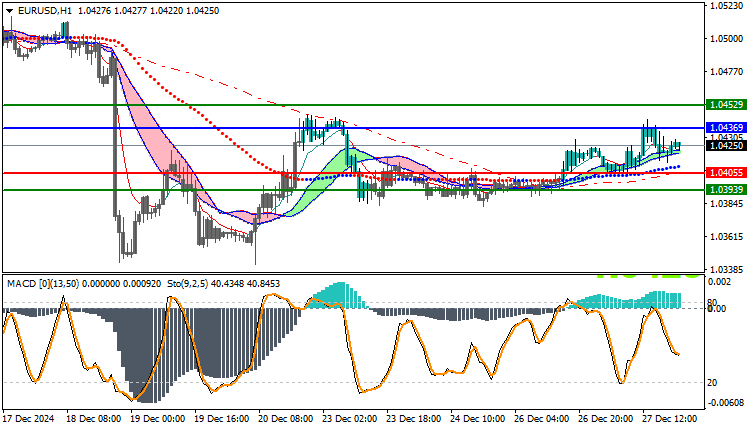Click the 0.002 indicator scale label

[720, 282]
